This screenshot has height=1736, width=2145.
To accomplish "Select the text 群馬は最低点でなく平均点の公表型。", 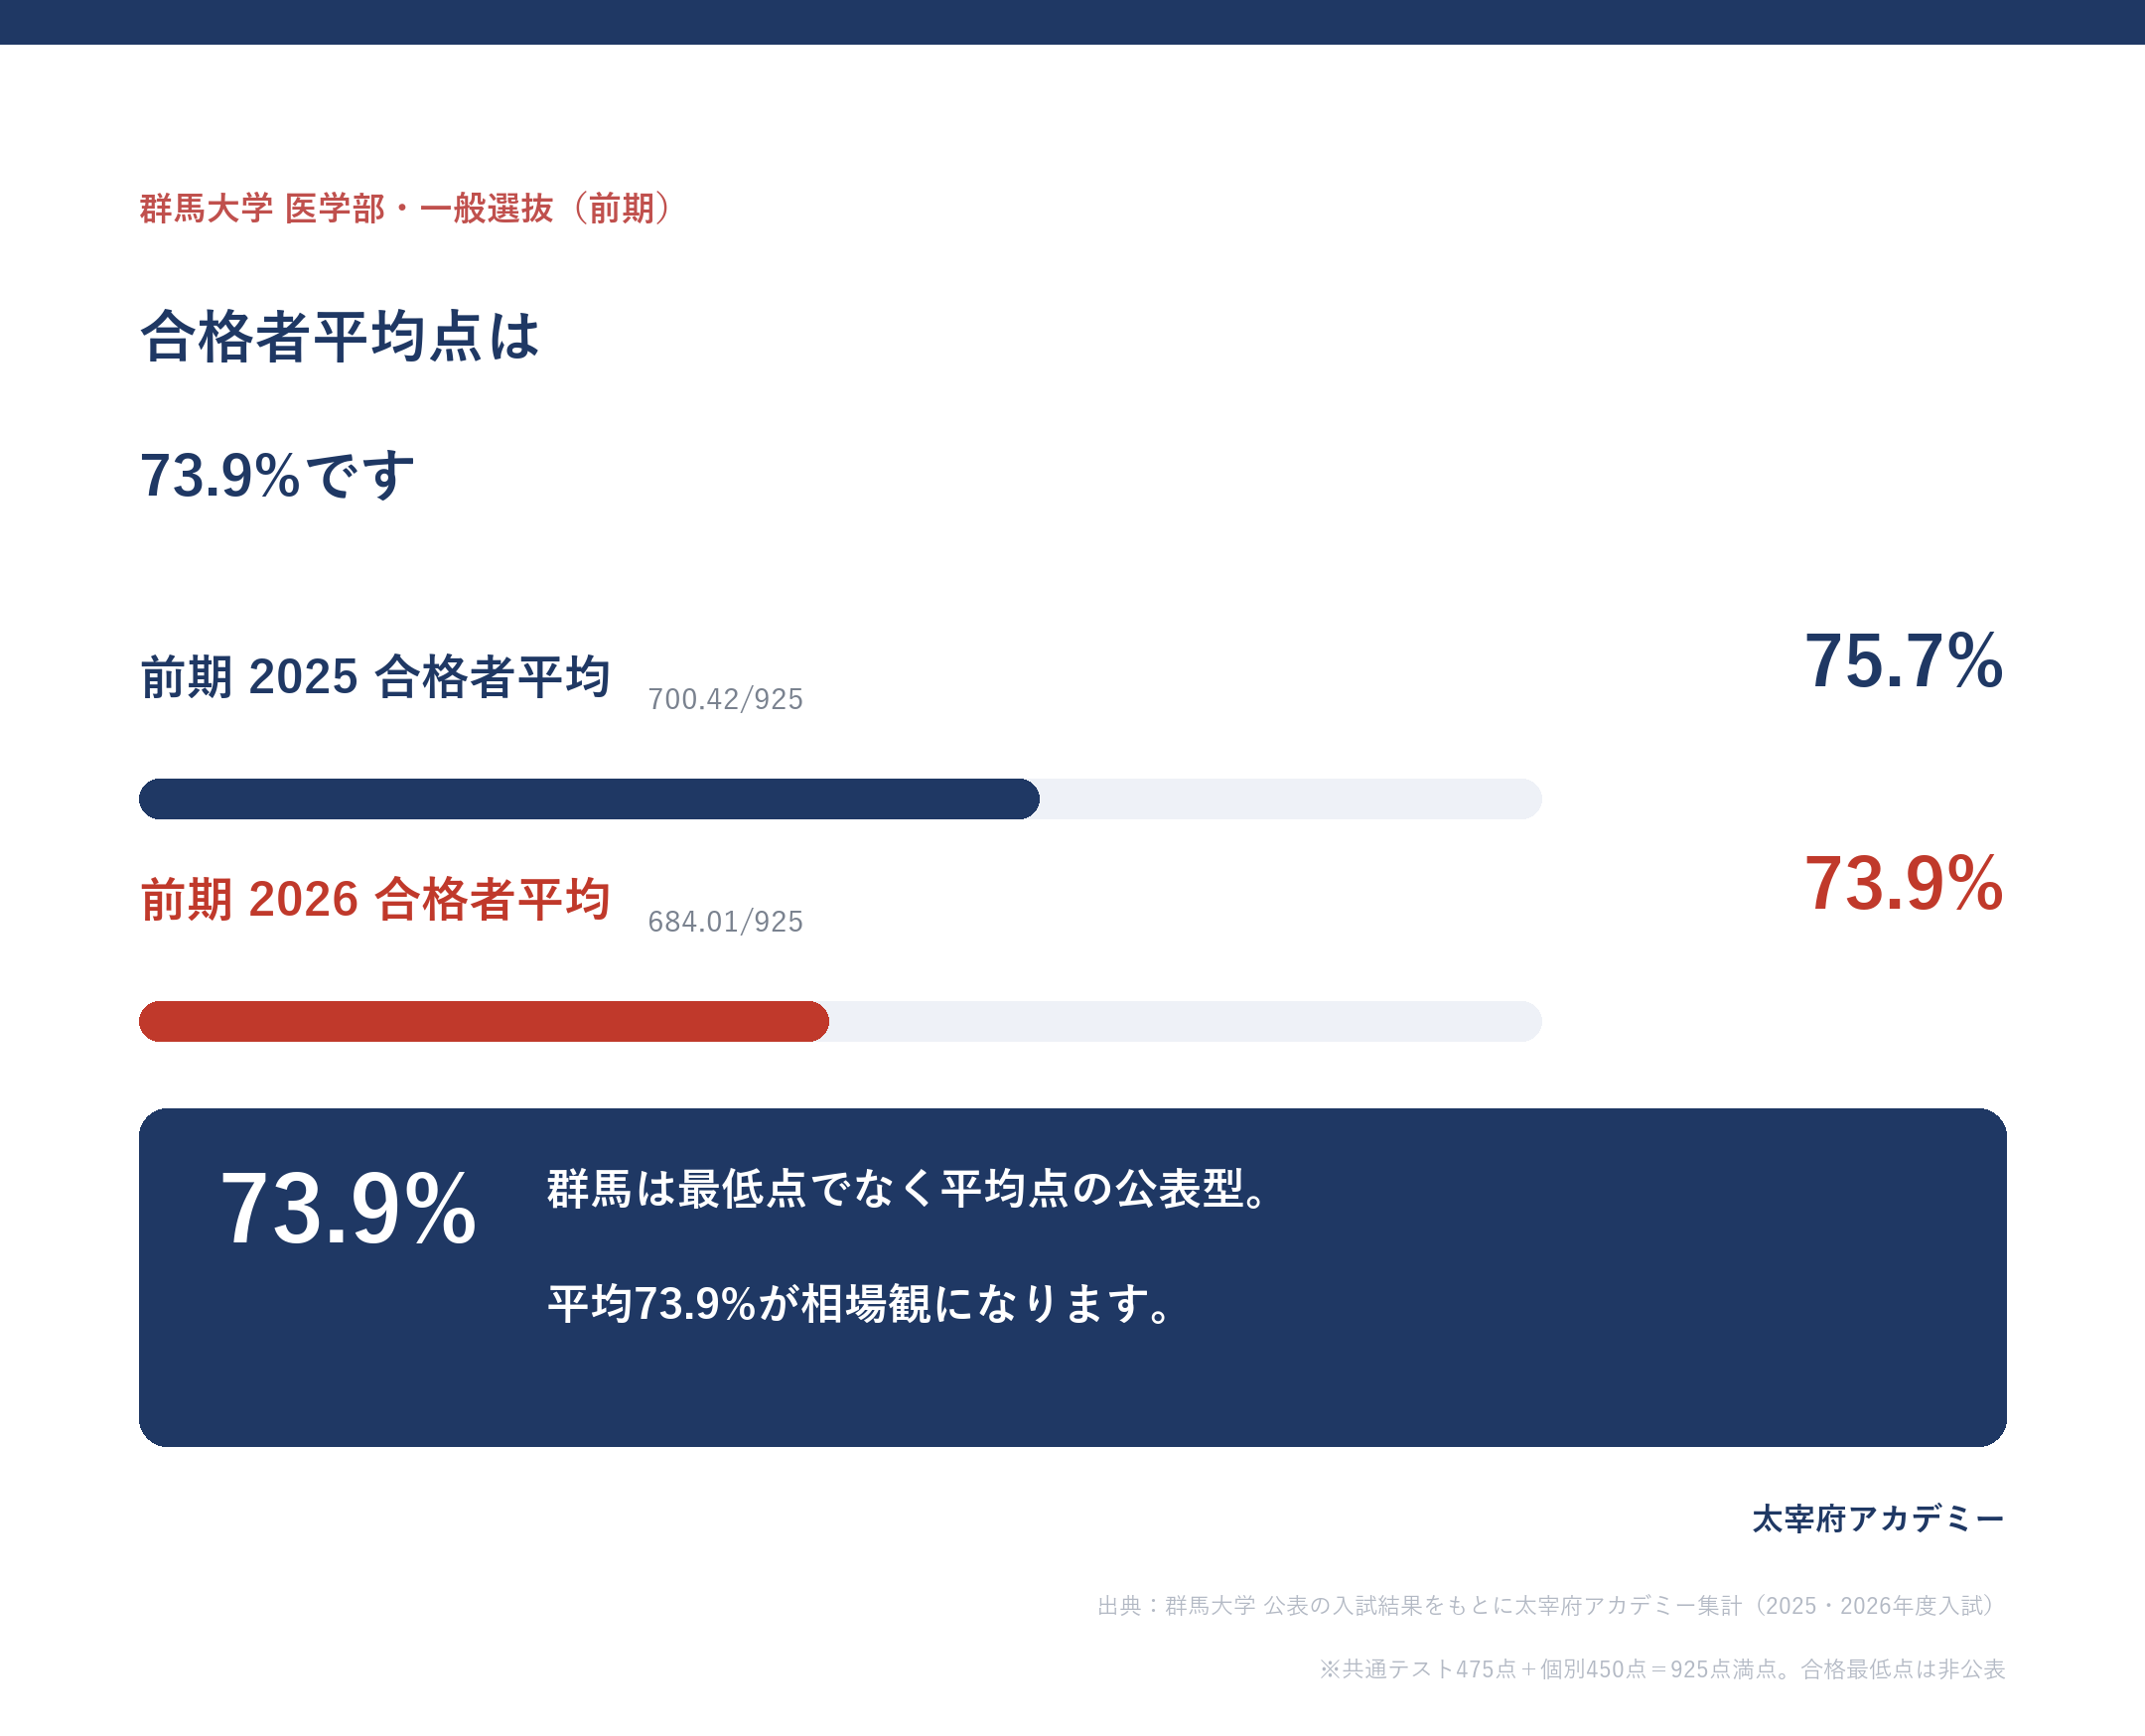I will coord(910,1189).
